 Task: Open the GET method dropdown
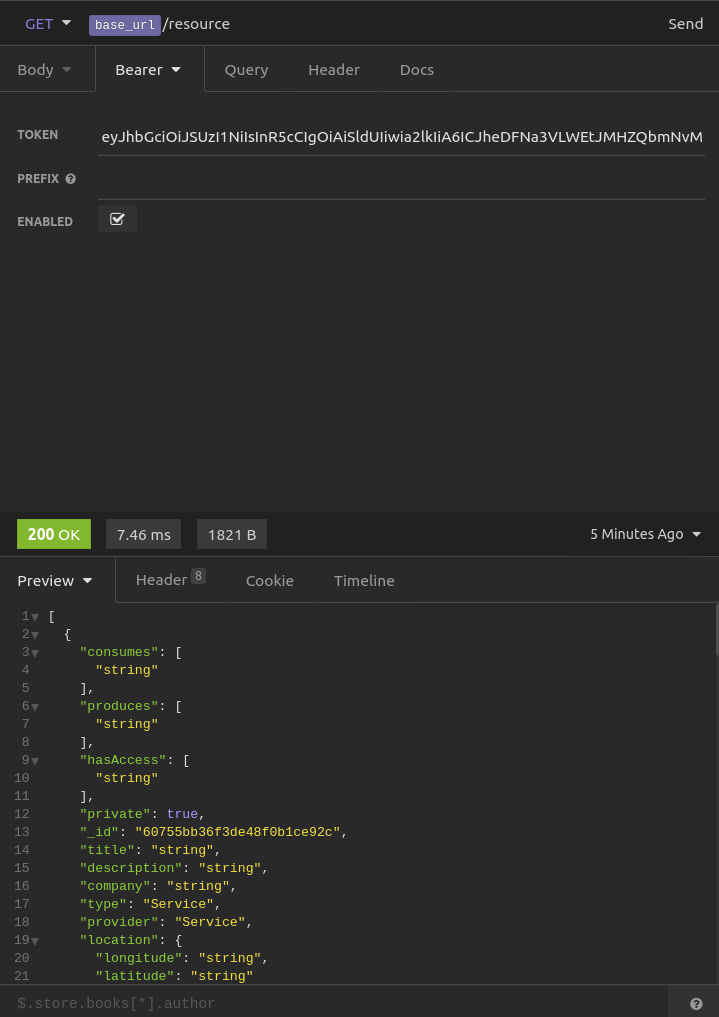tap(48, 24)
